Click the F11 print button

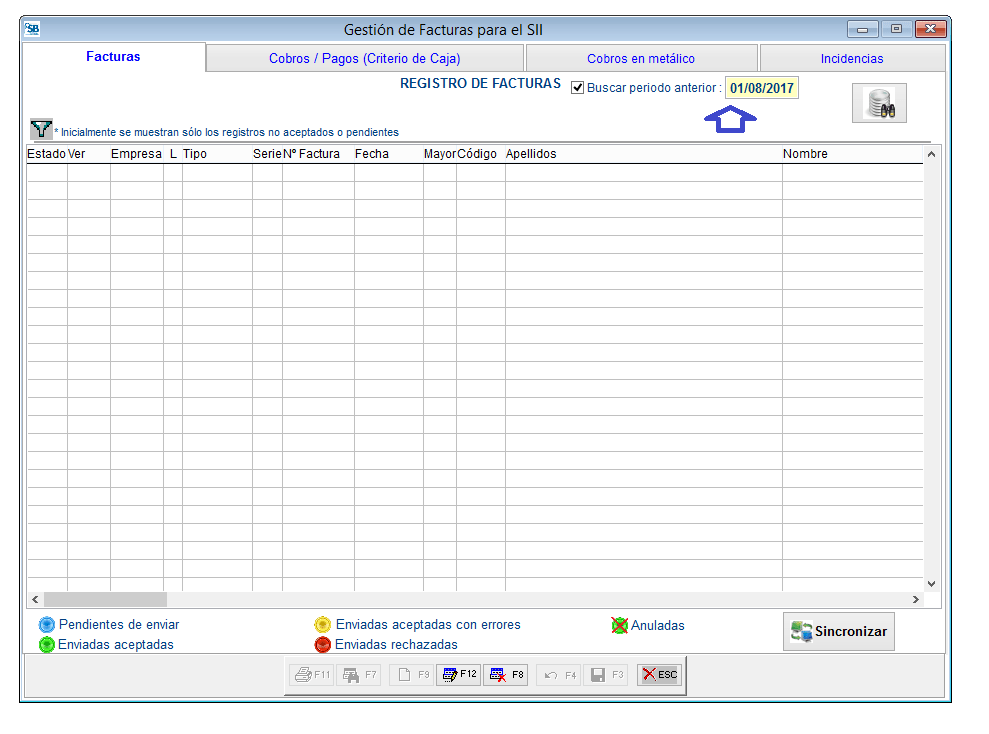[x=312, y=675]
